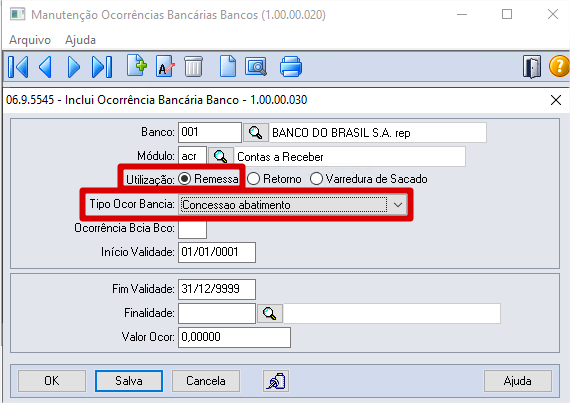Click the icon button beside Cancela
Image resolution: width=570 pixels, height=403 pixels.
coord(276,381)
